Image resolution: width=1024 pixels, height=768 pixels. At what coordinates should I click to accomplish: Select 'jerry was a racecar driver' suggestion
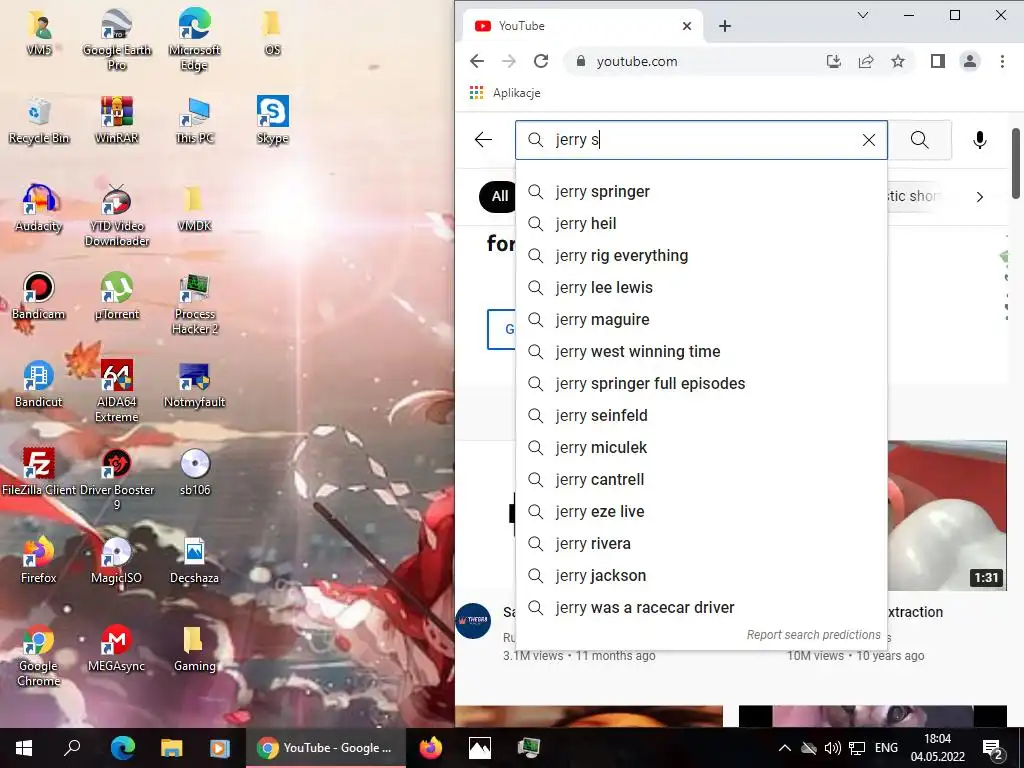[x=701, y=607]
